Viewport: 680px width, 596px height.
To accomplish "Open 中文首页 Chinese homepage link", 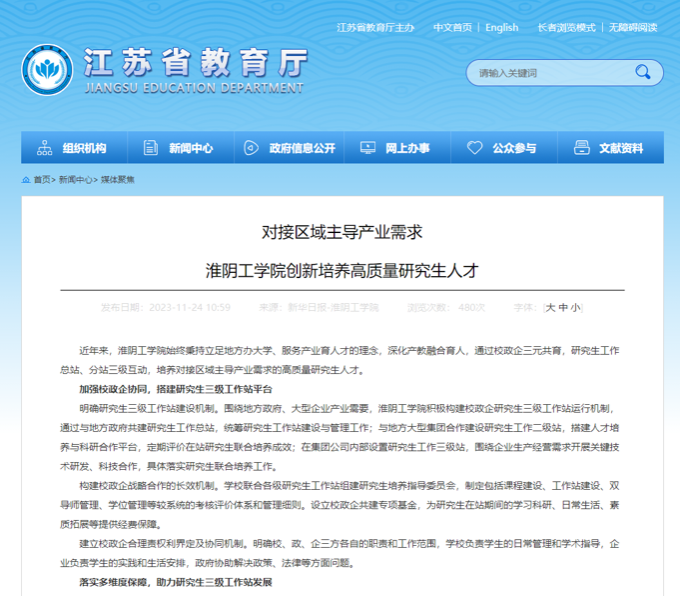I will pos(452,27).
